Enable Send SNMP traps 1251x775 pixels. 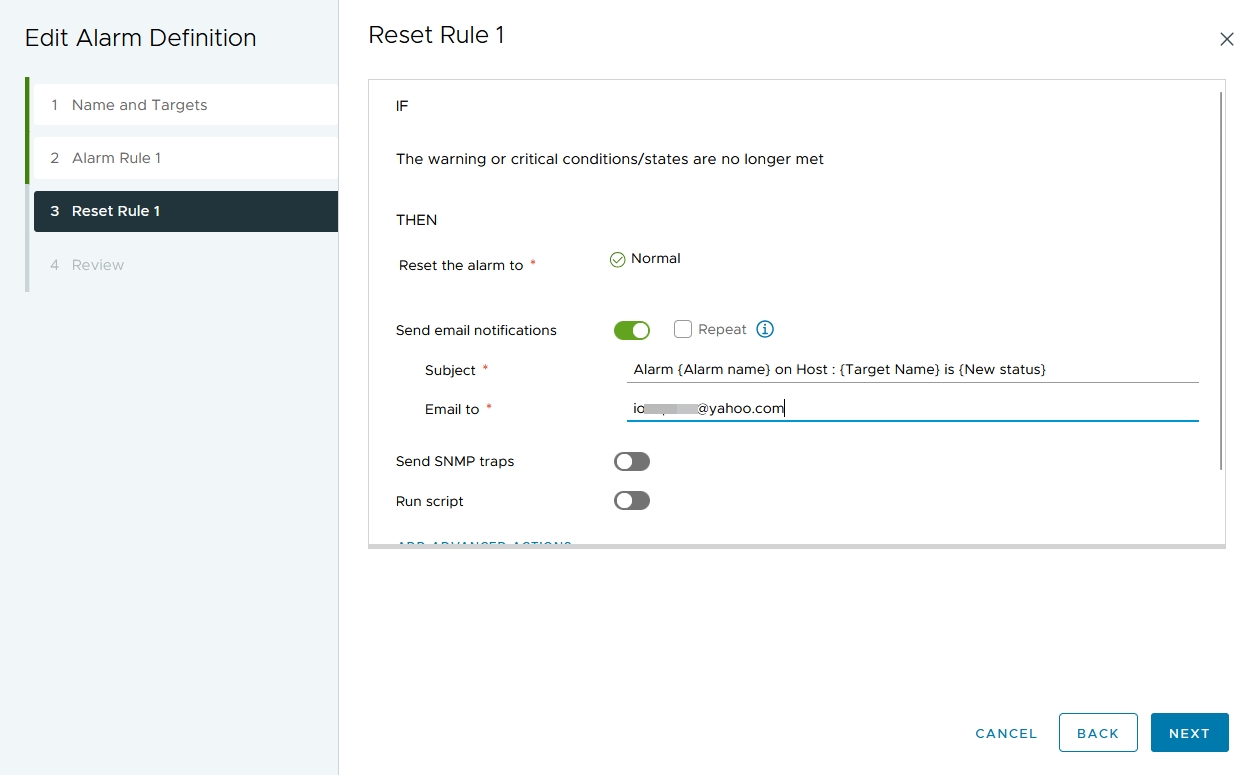pyautogui.click(x=631, y=461)
